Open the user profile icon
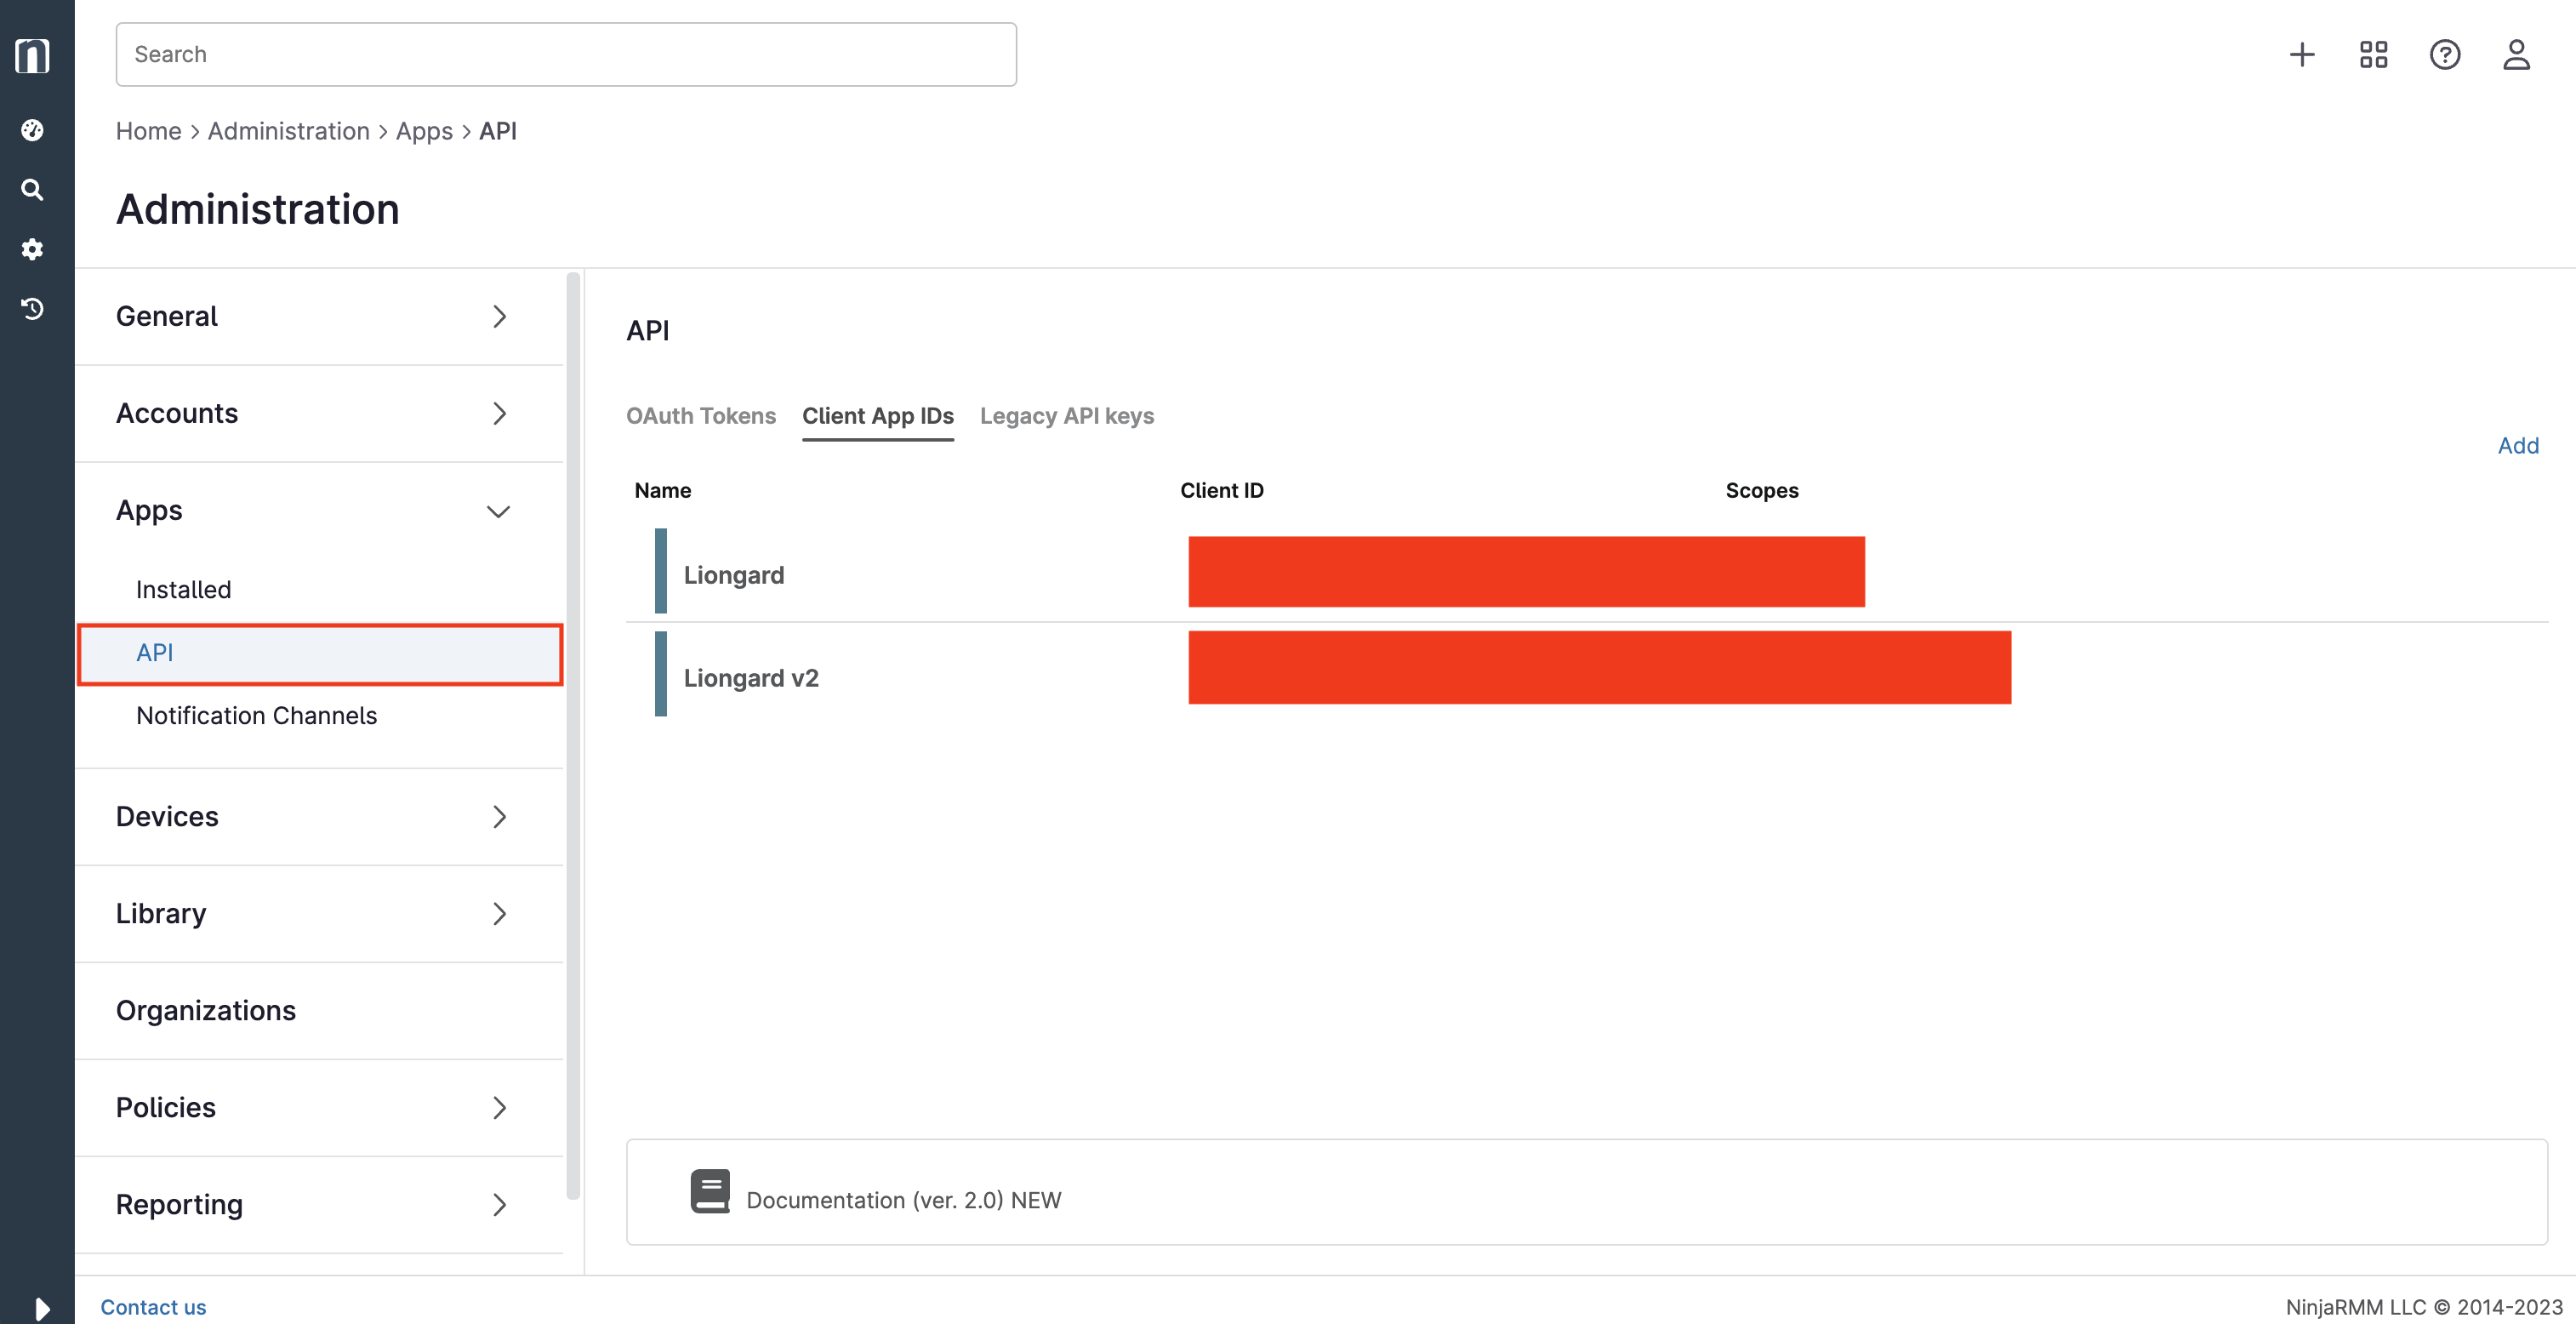2576x1324 pixels. tap(2516, 54)
